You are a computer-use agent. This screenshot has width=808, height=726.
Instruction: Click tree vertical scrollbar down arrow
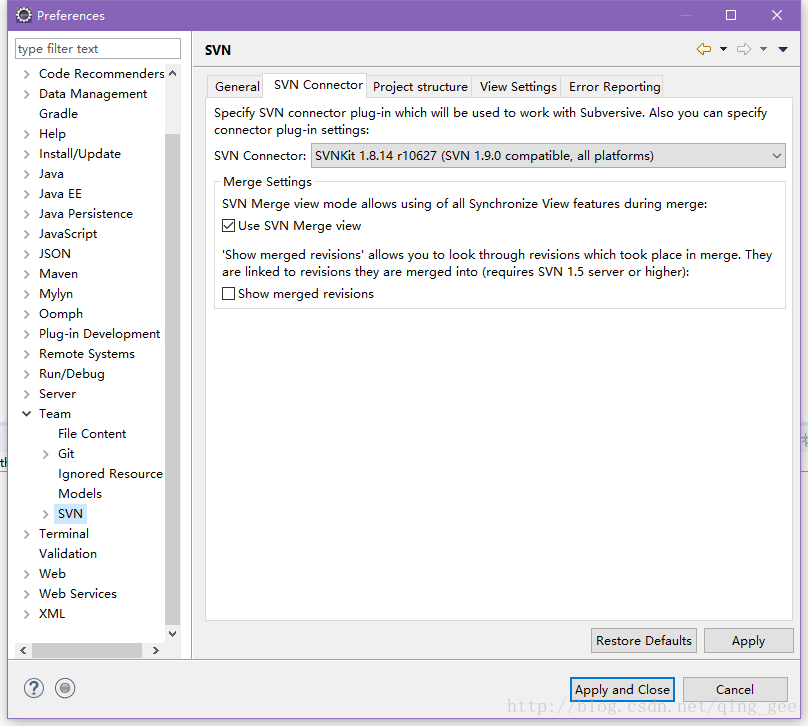point(173,634)
